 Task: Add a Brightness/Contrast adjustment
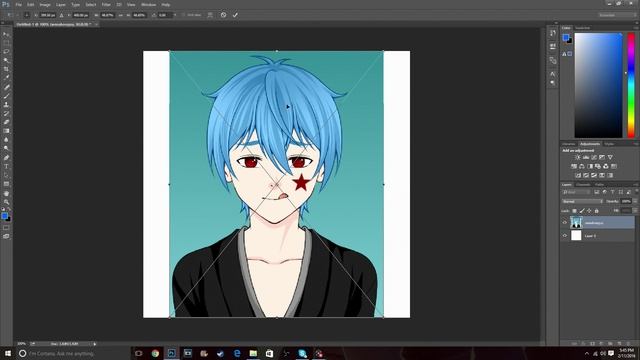pyautogui.click(x=578, y=157)
